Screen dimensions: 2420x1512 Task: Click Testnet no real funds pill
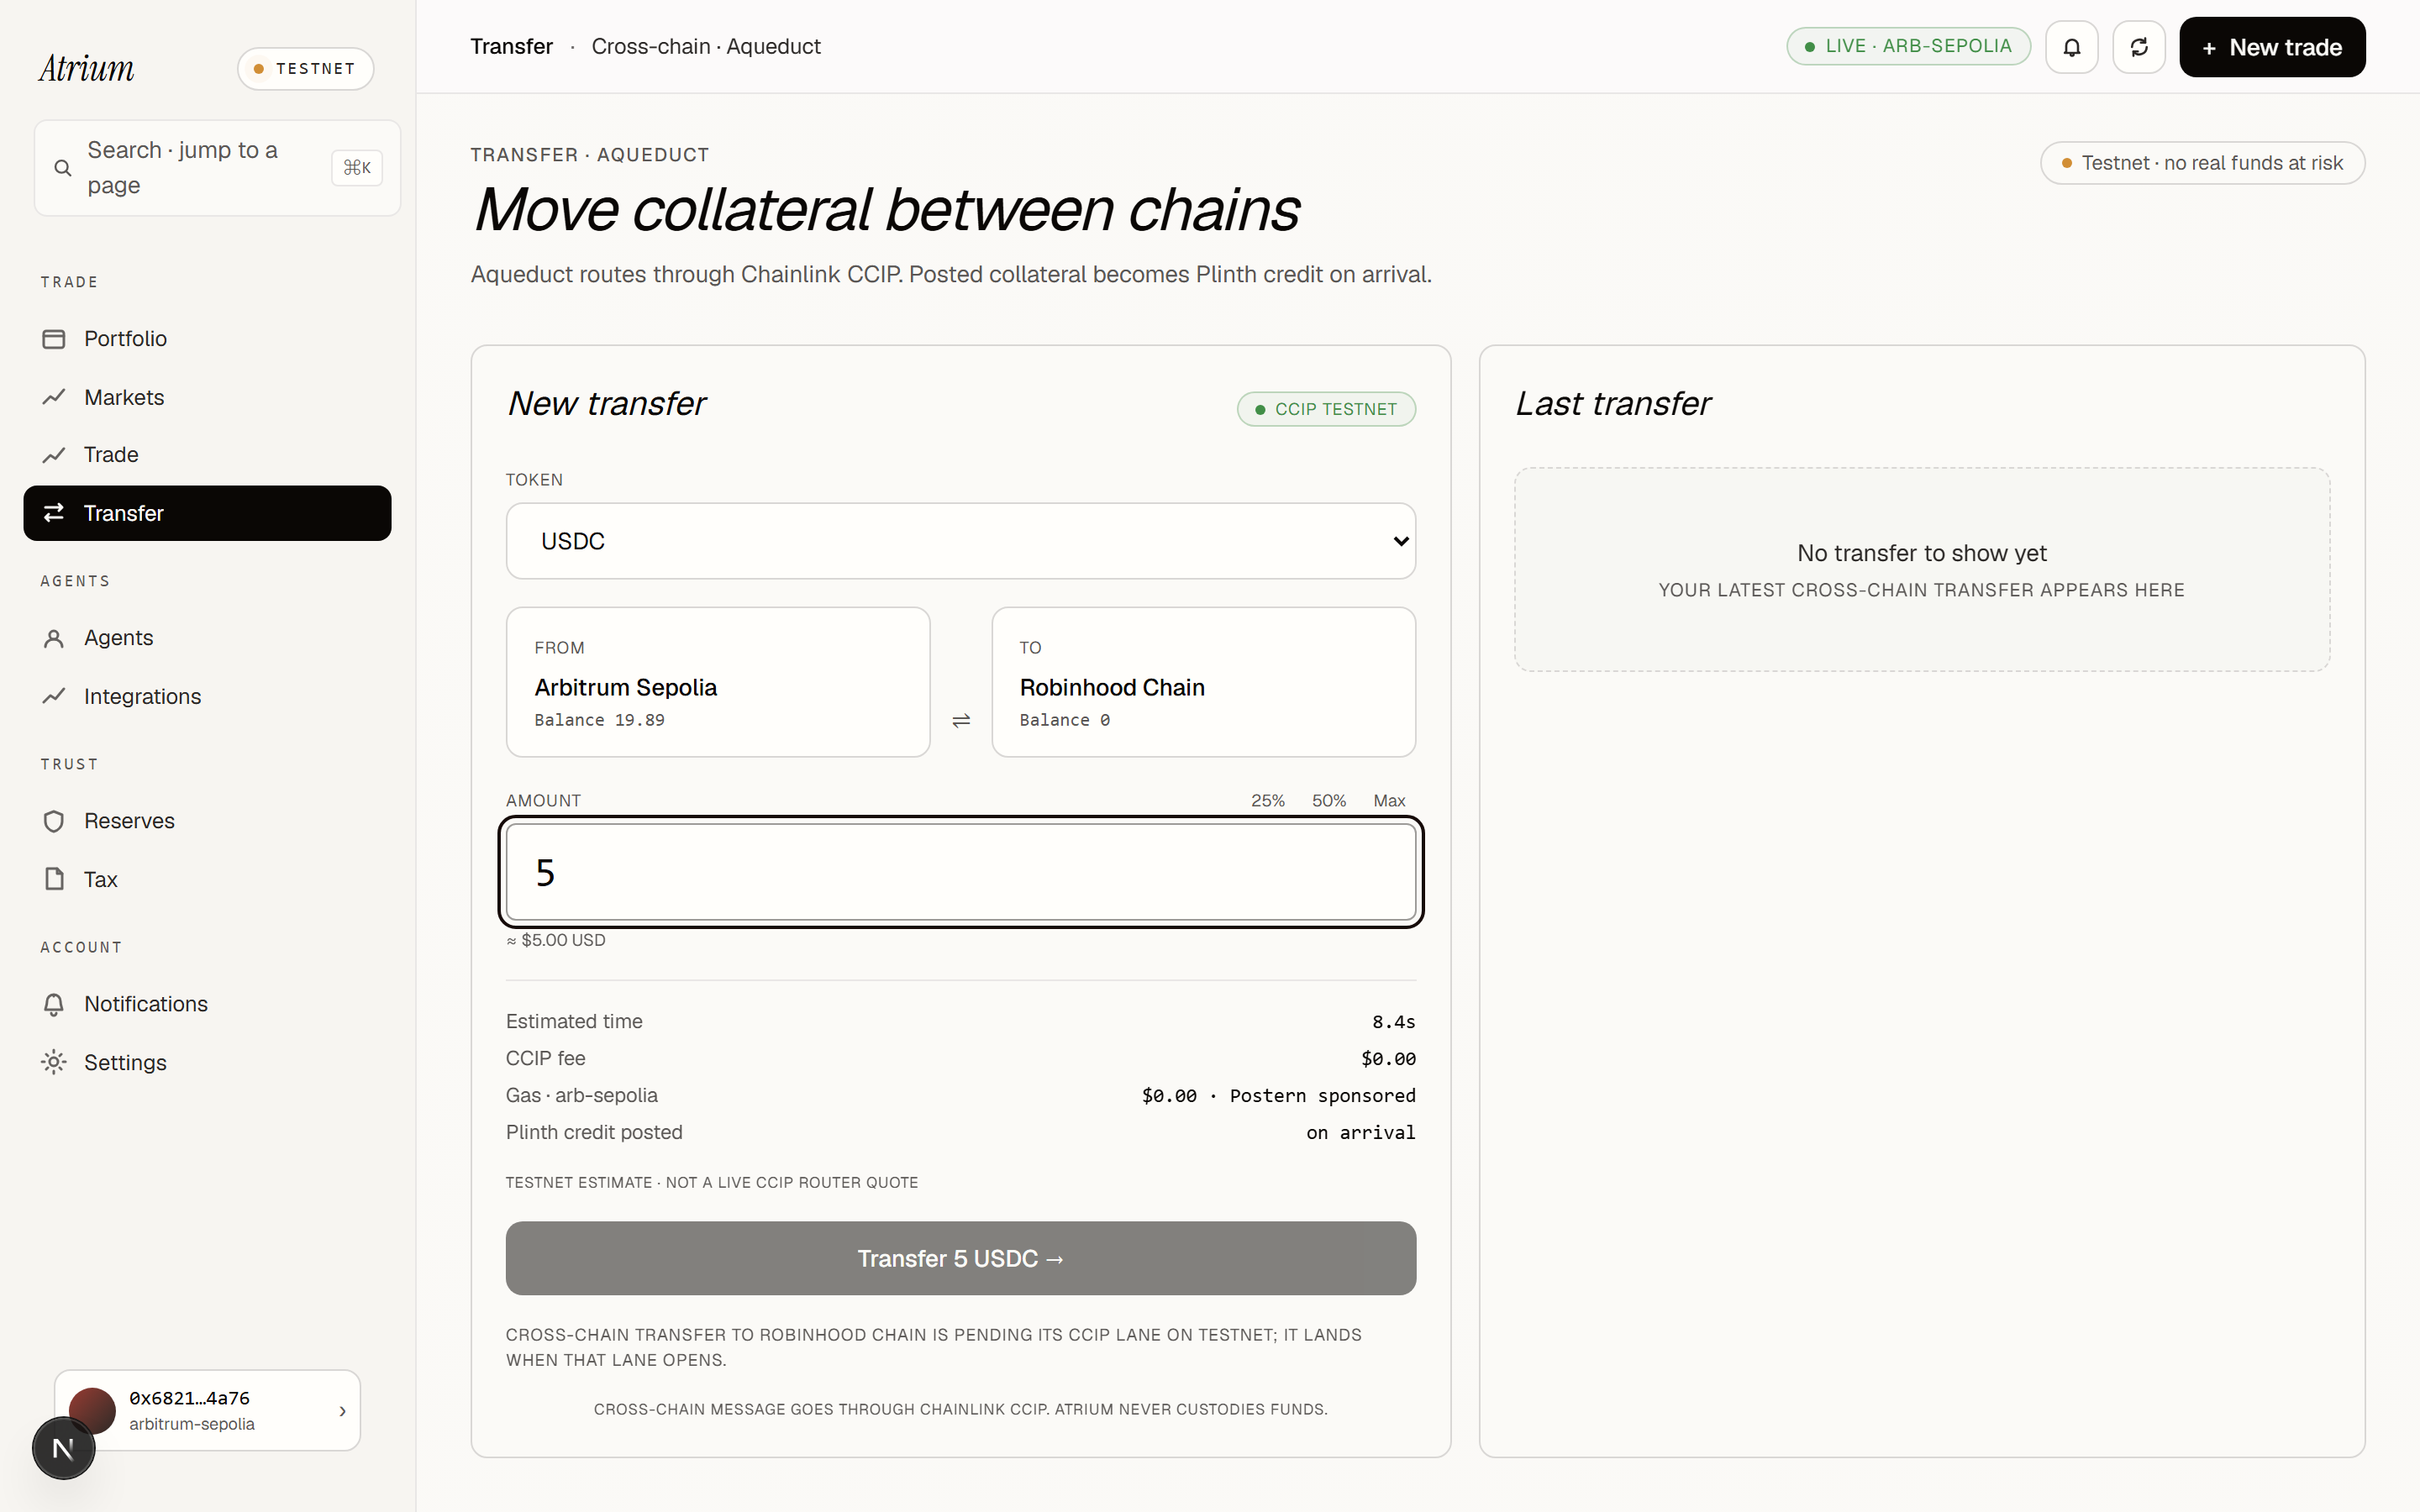[x=2202, y=163]
